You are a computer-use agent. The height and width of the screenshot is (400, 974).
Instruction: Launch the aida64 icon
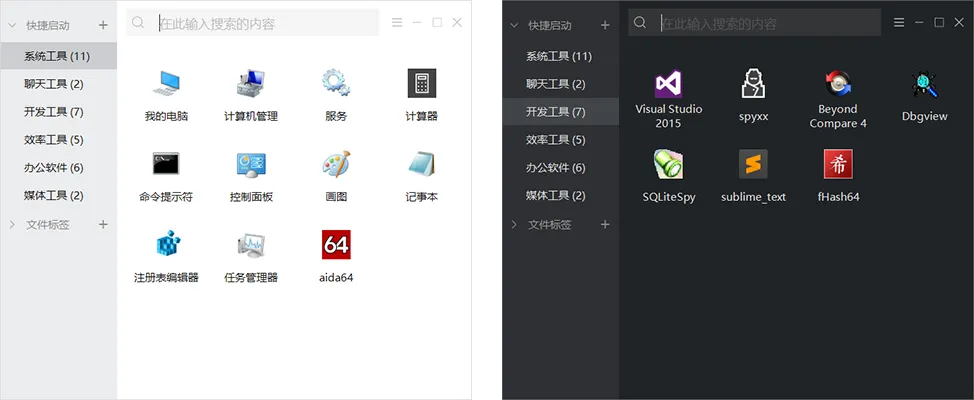point(336,245)
